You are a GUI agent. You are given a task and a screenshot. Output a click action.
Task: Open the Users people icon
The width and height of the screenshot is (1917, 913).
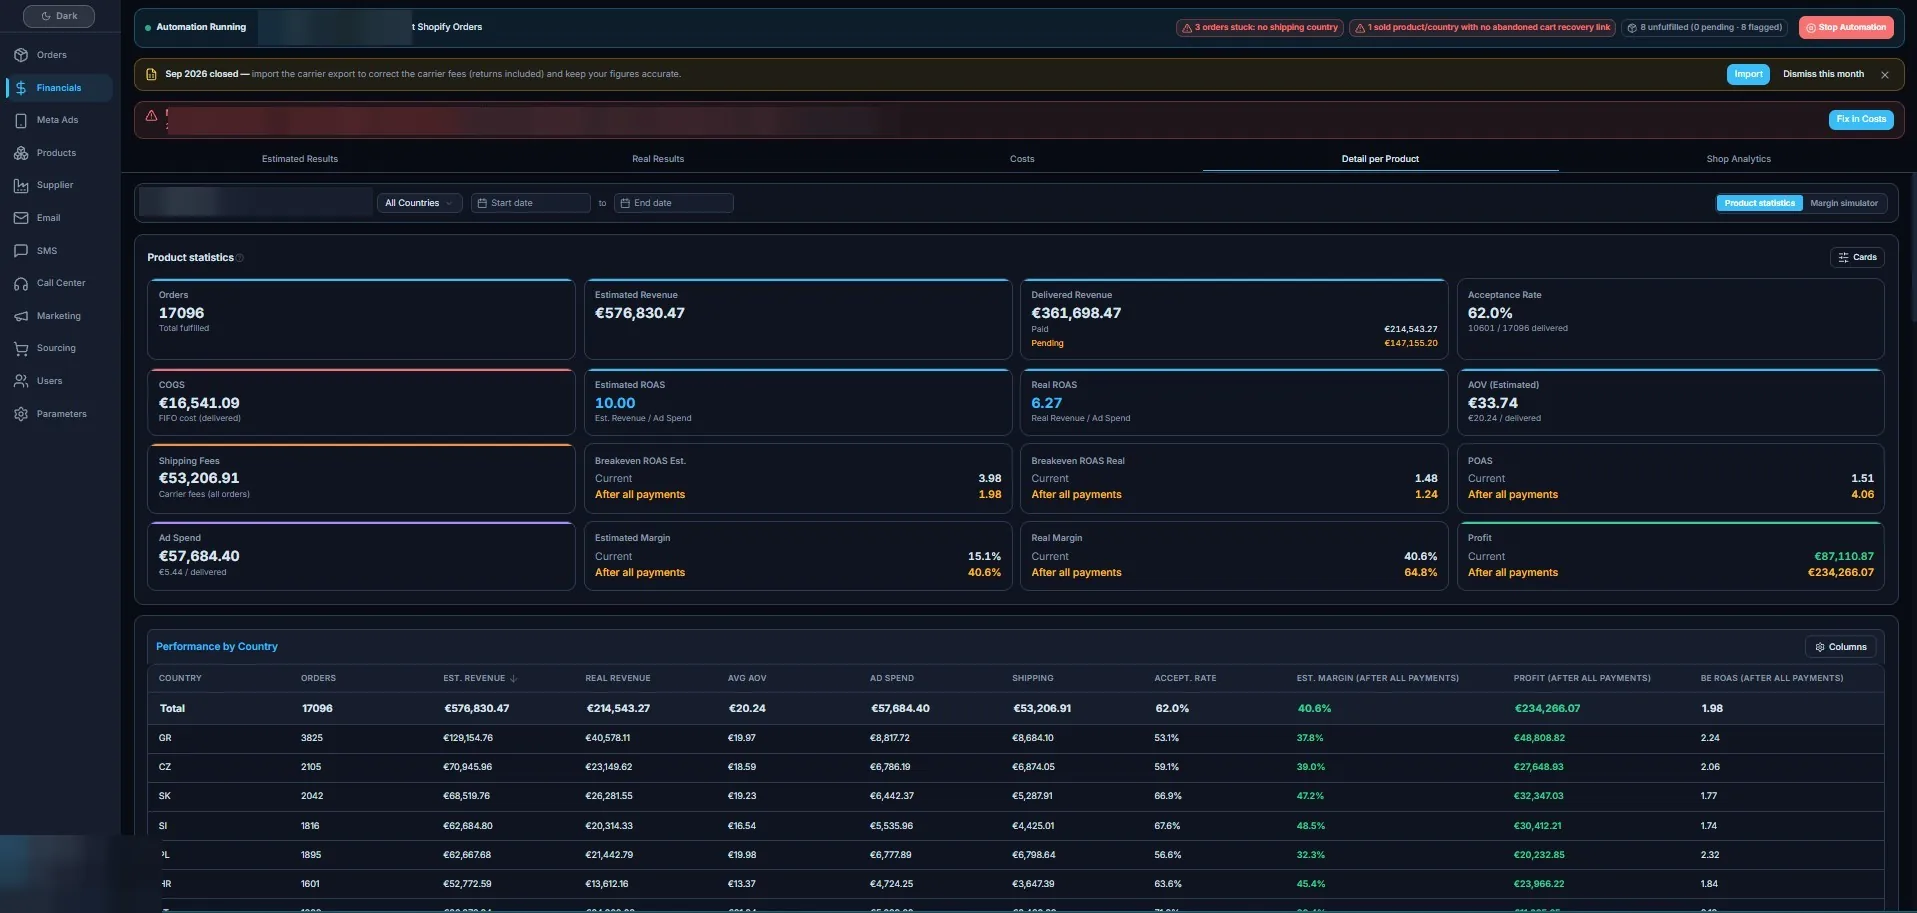(21, 381)
